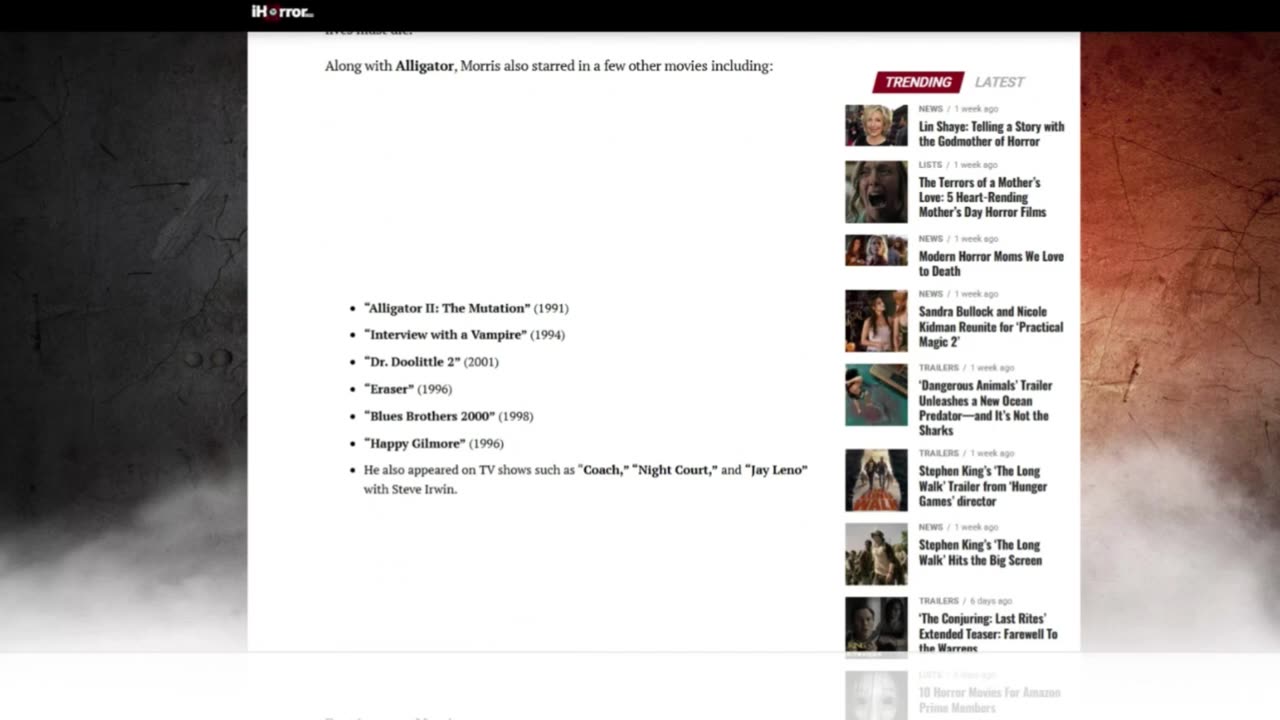Image resolution: width=1280 pixels, height=720 pixels.
Task: Click the "Jay Leno" text in TV shows line
Action: [776, 470]
